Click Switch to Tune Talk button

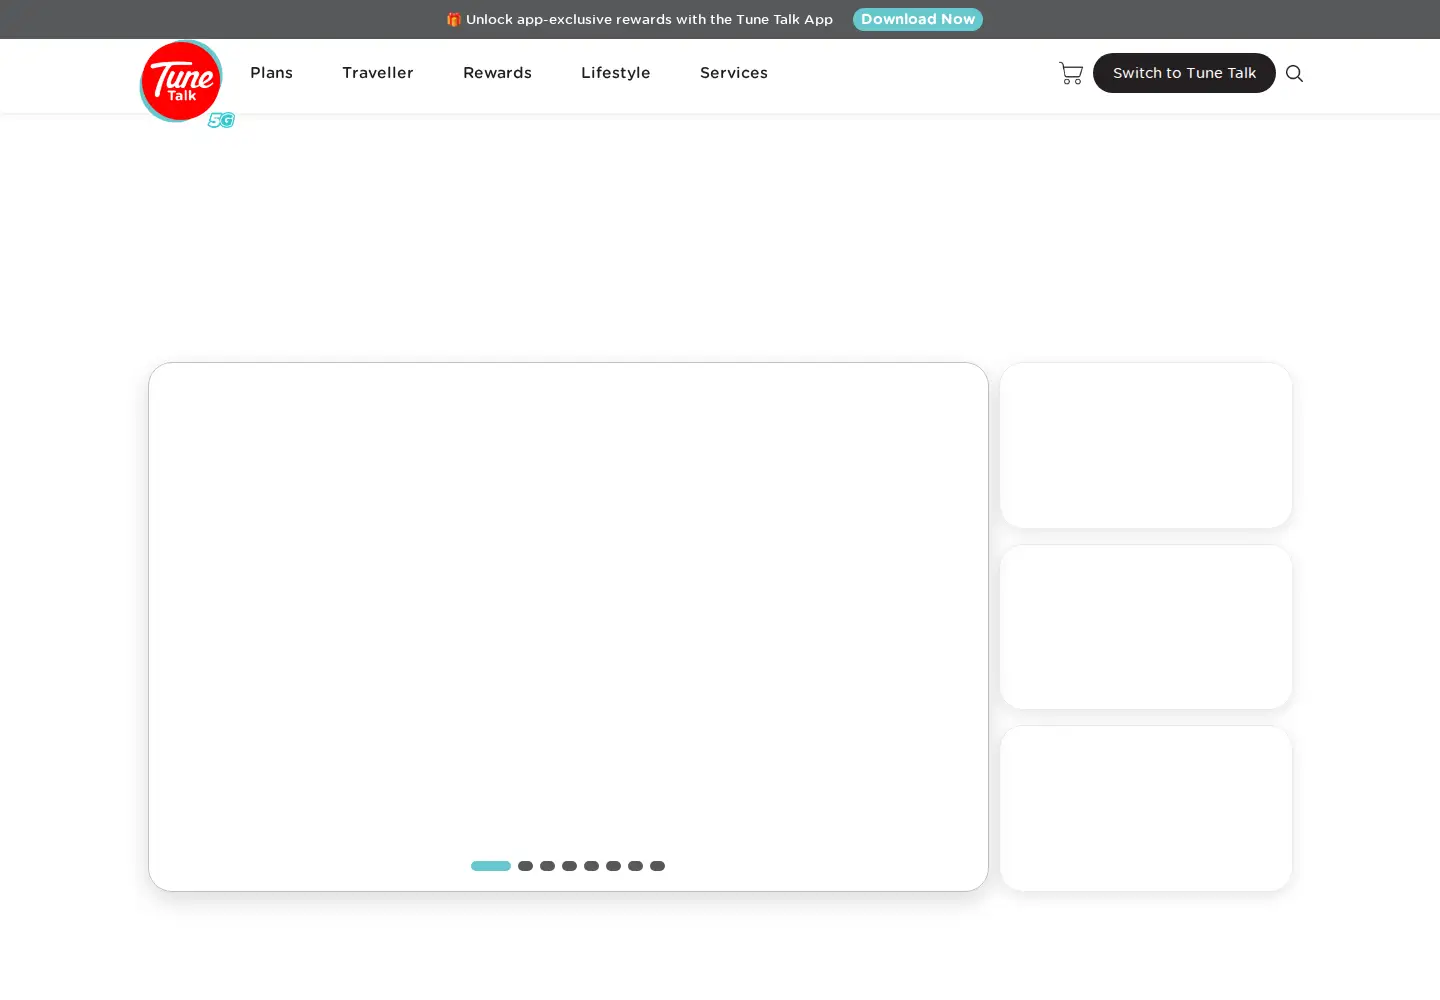pos(1184,73)
